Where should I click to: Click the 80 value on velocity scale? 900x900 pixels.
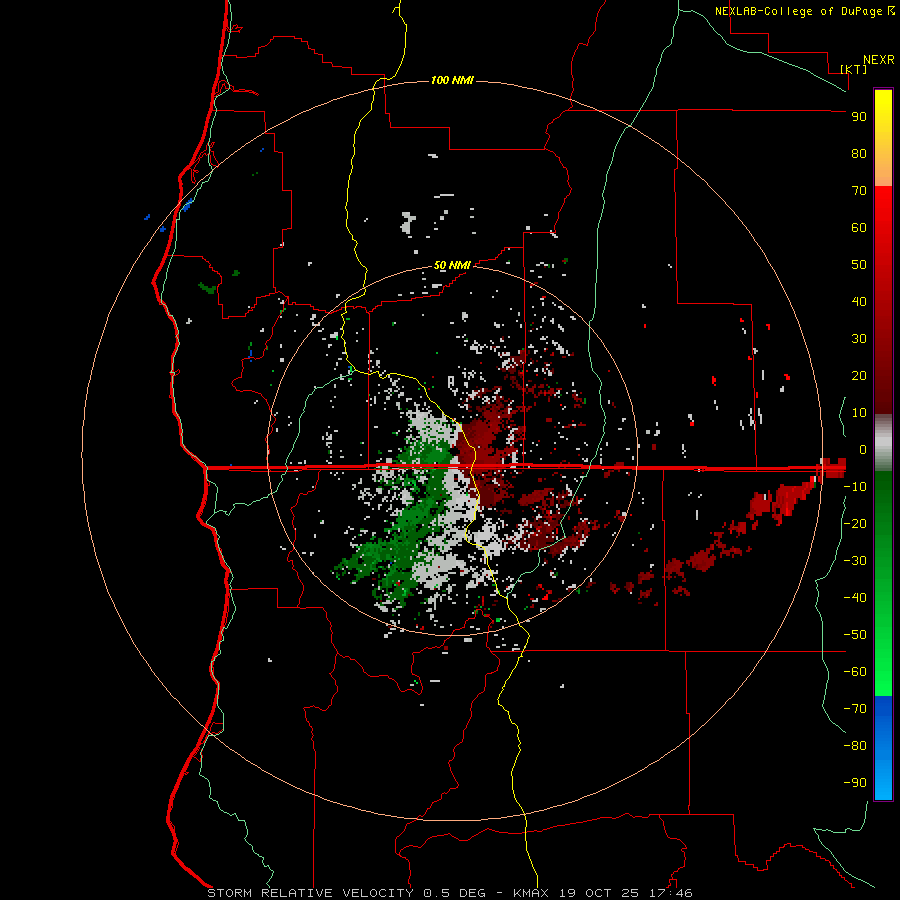click(x=859, y=154)
